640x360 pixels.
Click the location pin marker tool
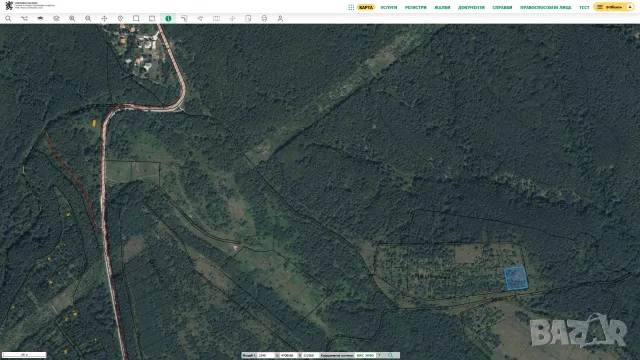click(x=120, y=18)
